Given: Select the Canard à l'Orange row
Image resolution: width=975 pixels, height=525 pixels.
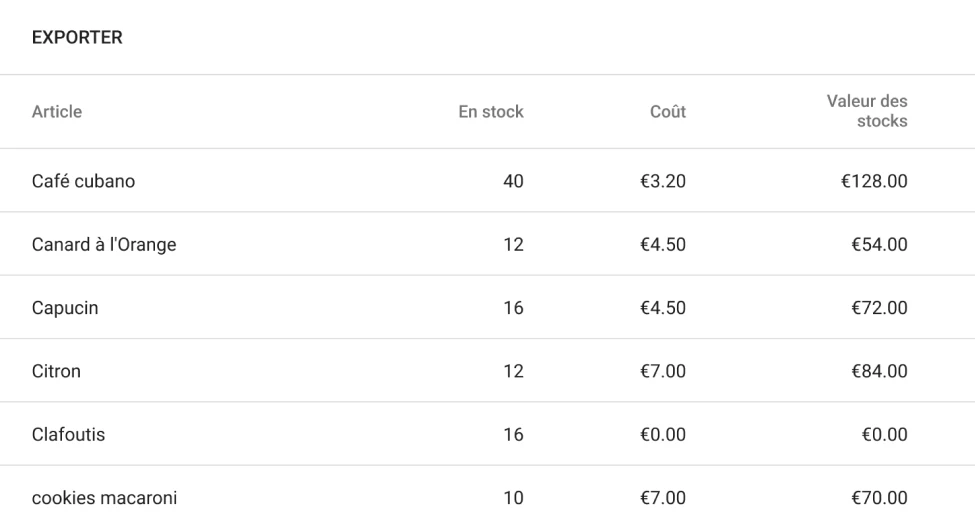Looking at the screenshot, I should pos(104,244).
